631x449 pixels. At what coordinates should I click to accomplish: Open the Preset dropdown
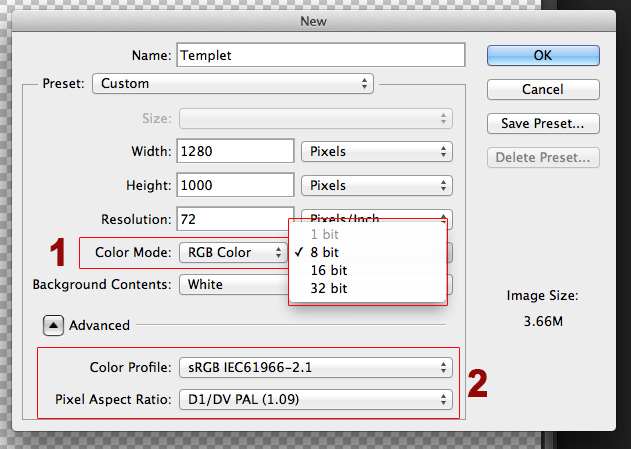pyautogui.click(x=233, y=84)
